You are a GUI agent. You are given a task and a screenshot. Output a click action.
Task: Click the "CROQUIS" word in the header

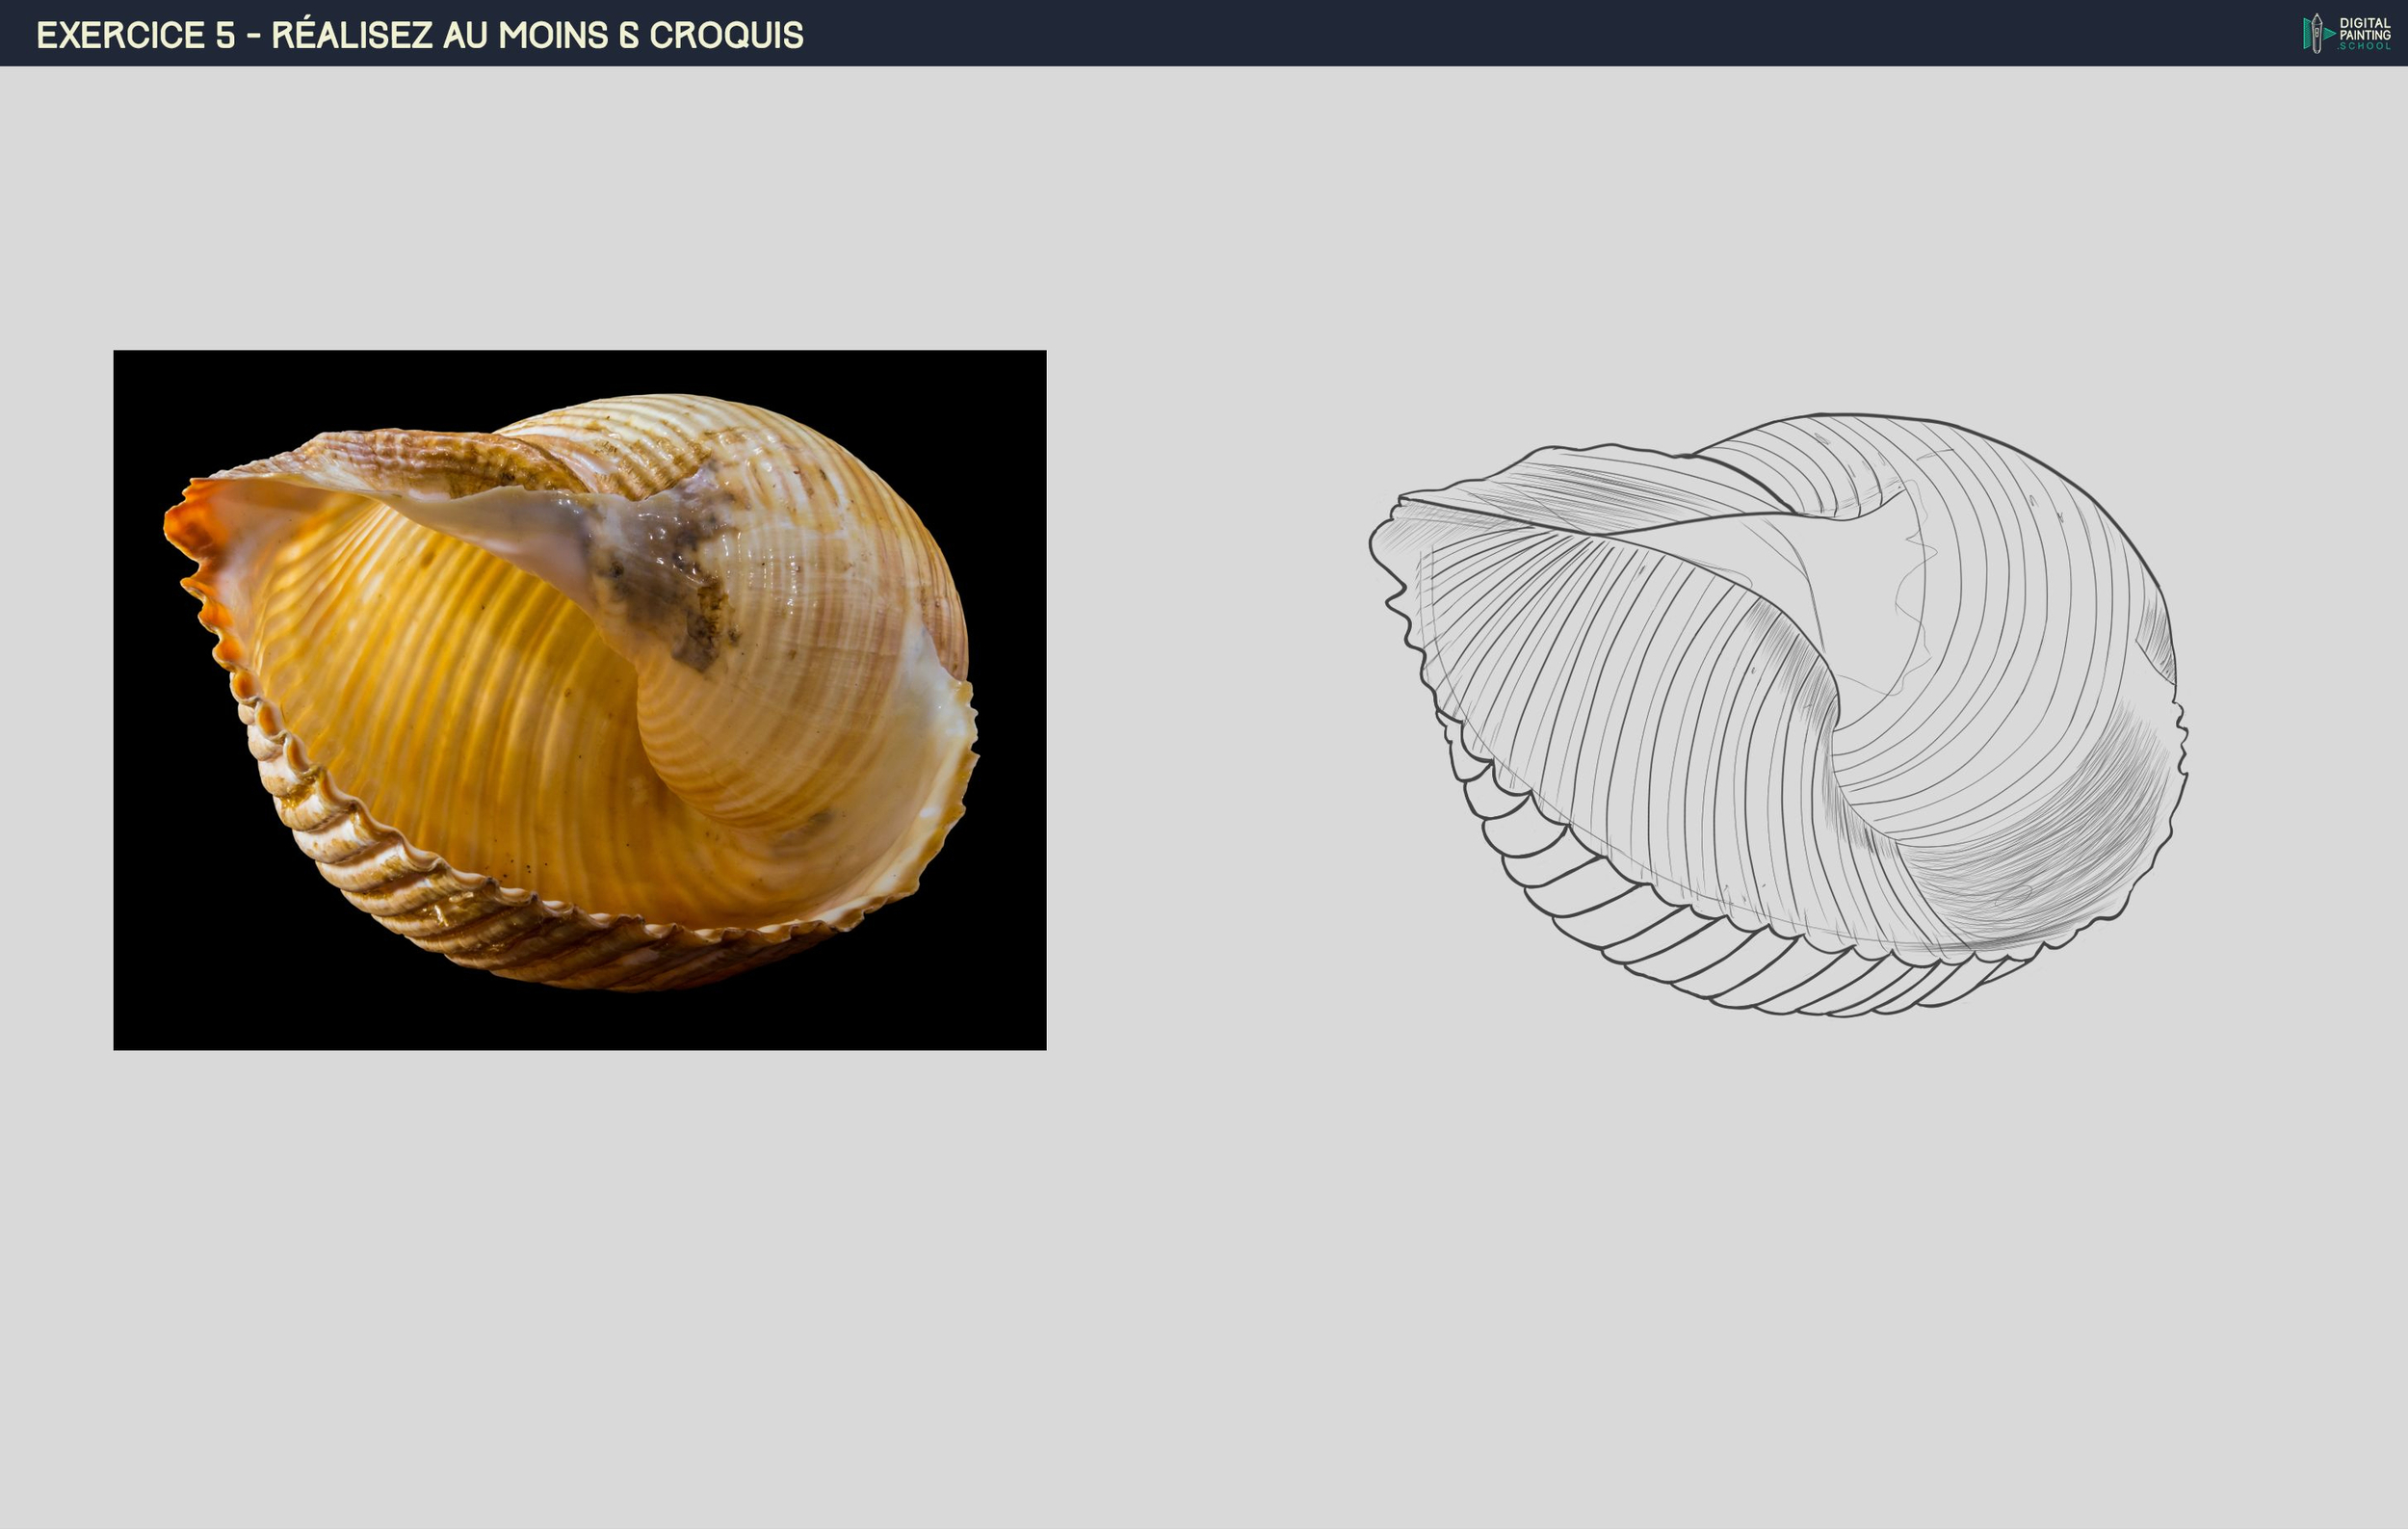726,35
